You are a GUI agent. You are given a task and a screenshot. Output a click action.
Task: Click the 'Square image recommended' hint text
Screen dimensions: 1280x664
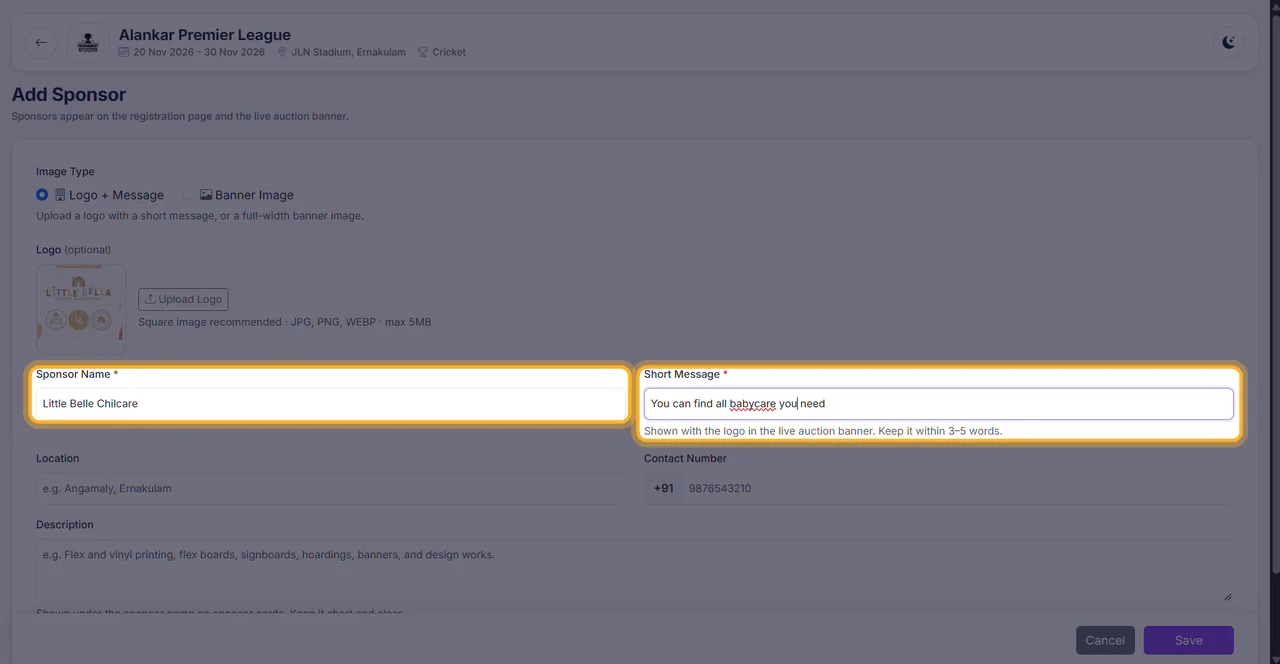coord(210,322)
